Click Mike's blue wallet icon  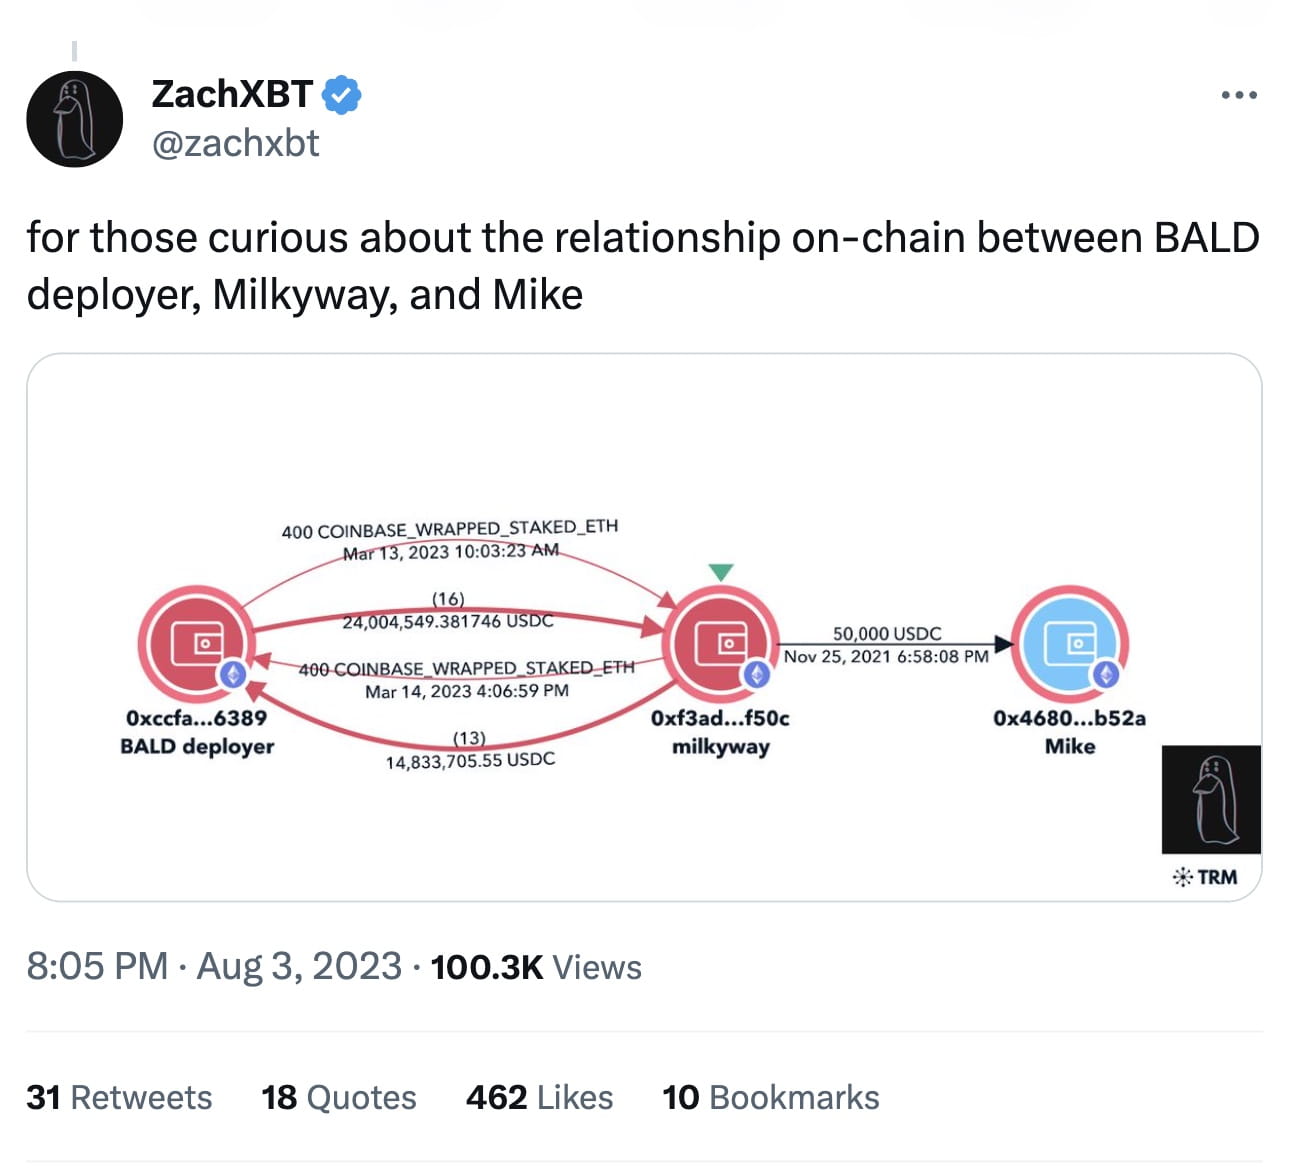(x=1072, y=644)
